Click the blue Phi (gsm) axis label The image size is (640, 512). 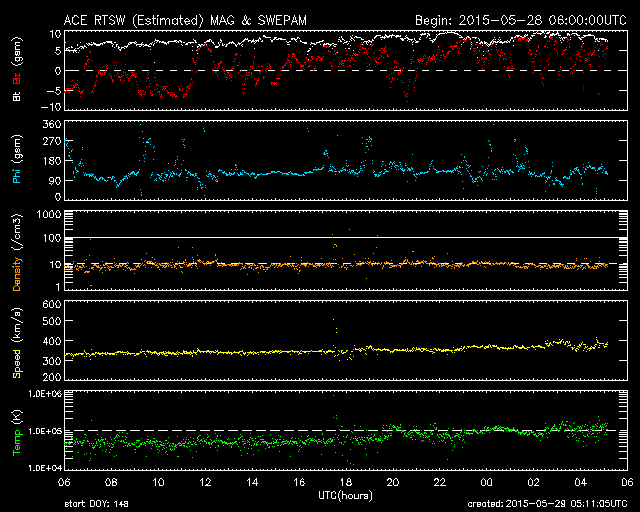pos(16,160)
